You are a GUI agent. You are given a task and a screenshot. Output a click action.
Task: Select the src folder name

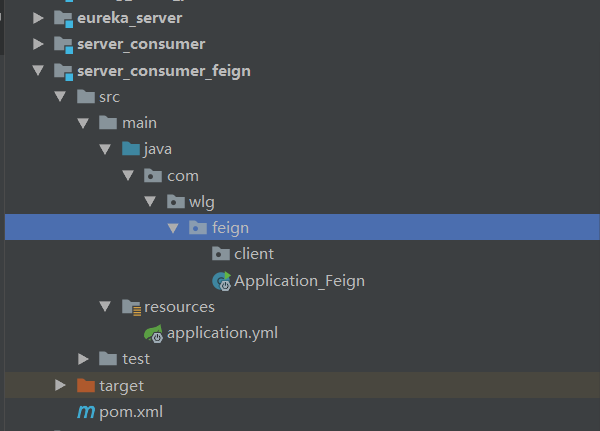point(109,97)
